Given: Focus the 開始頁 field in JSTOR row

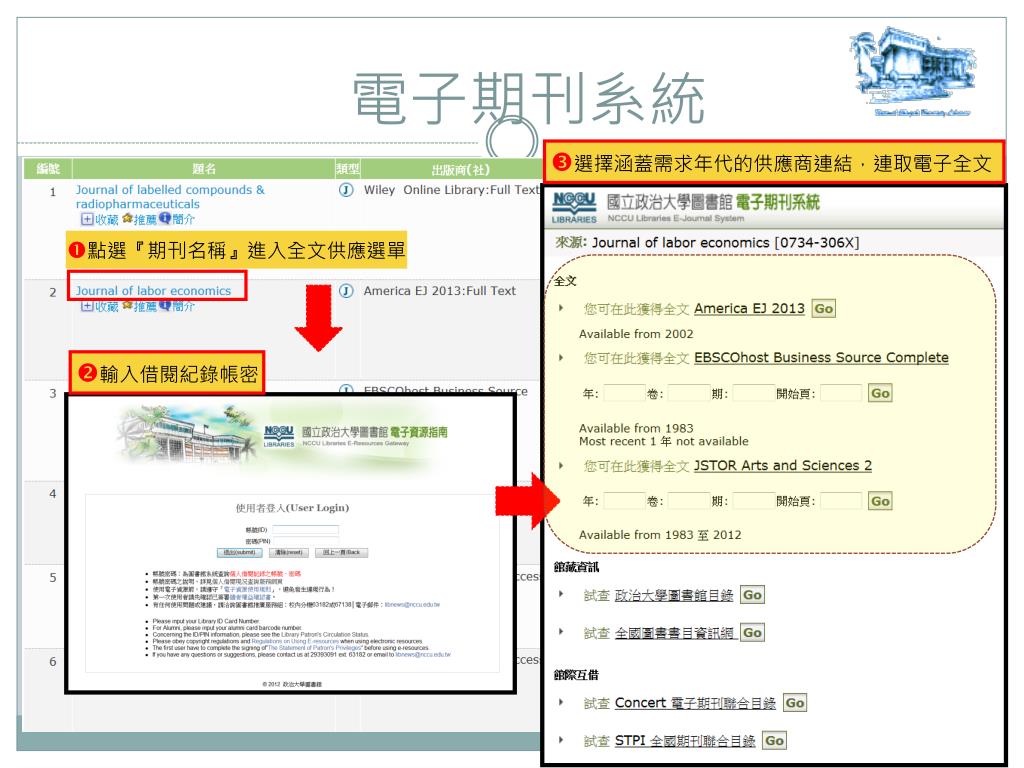Looking at the screenshot, I should coord(841,502).
